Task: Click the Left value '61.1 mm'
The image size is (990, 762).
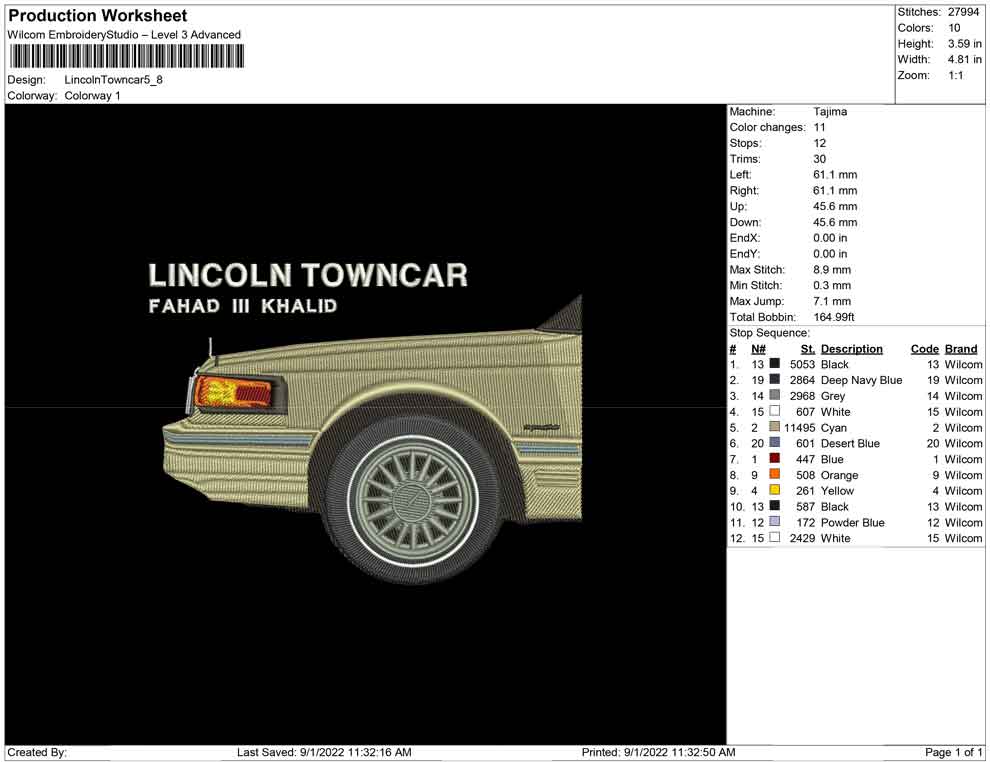Action: pos(835,174)
